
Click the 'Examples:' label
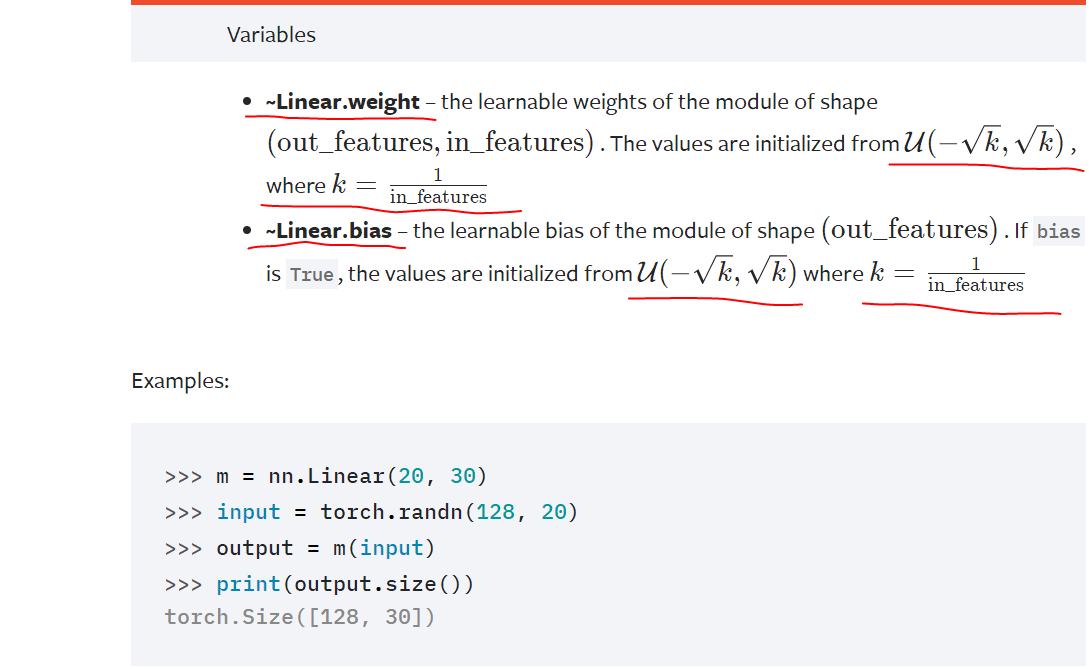coord(180,381)
